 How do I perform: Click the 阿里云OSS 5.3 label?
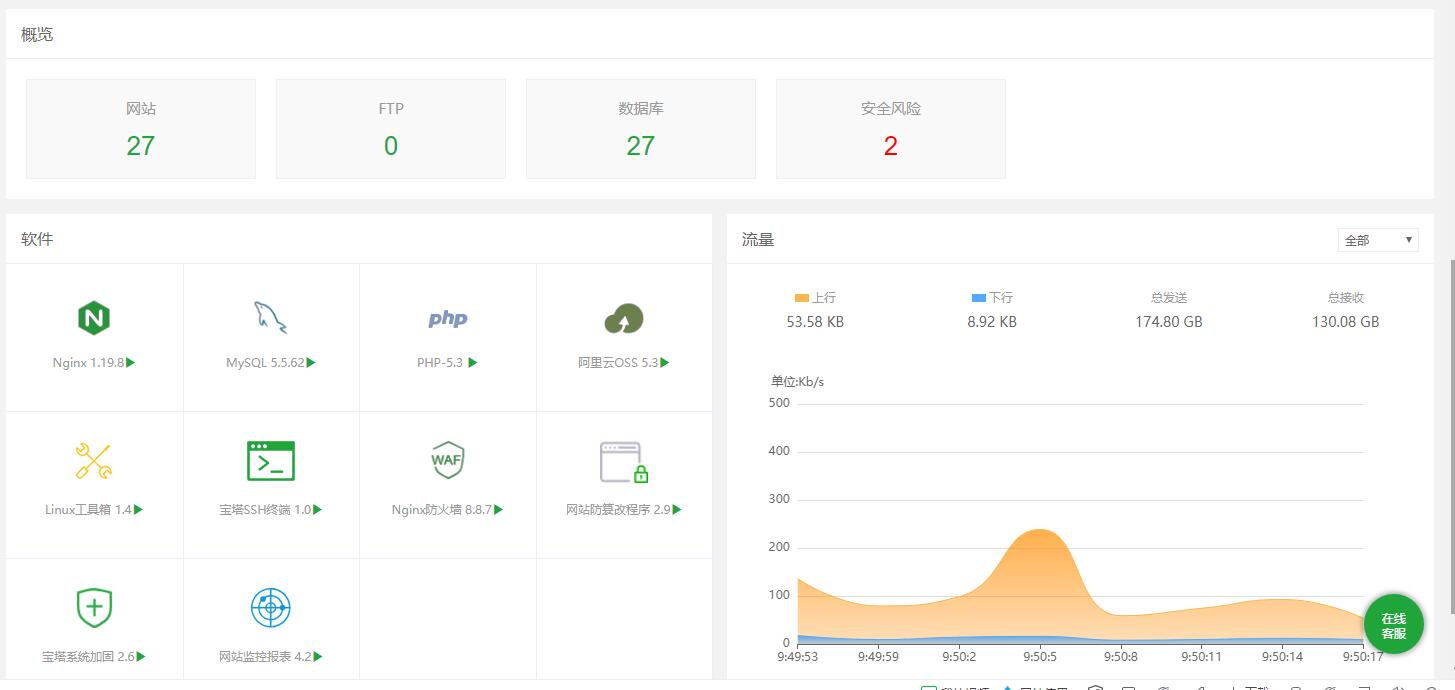618,363
